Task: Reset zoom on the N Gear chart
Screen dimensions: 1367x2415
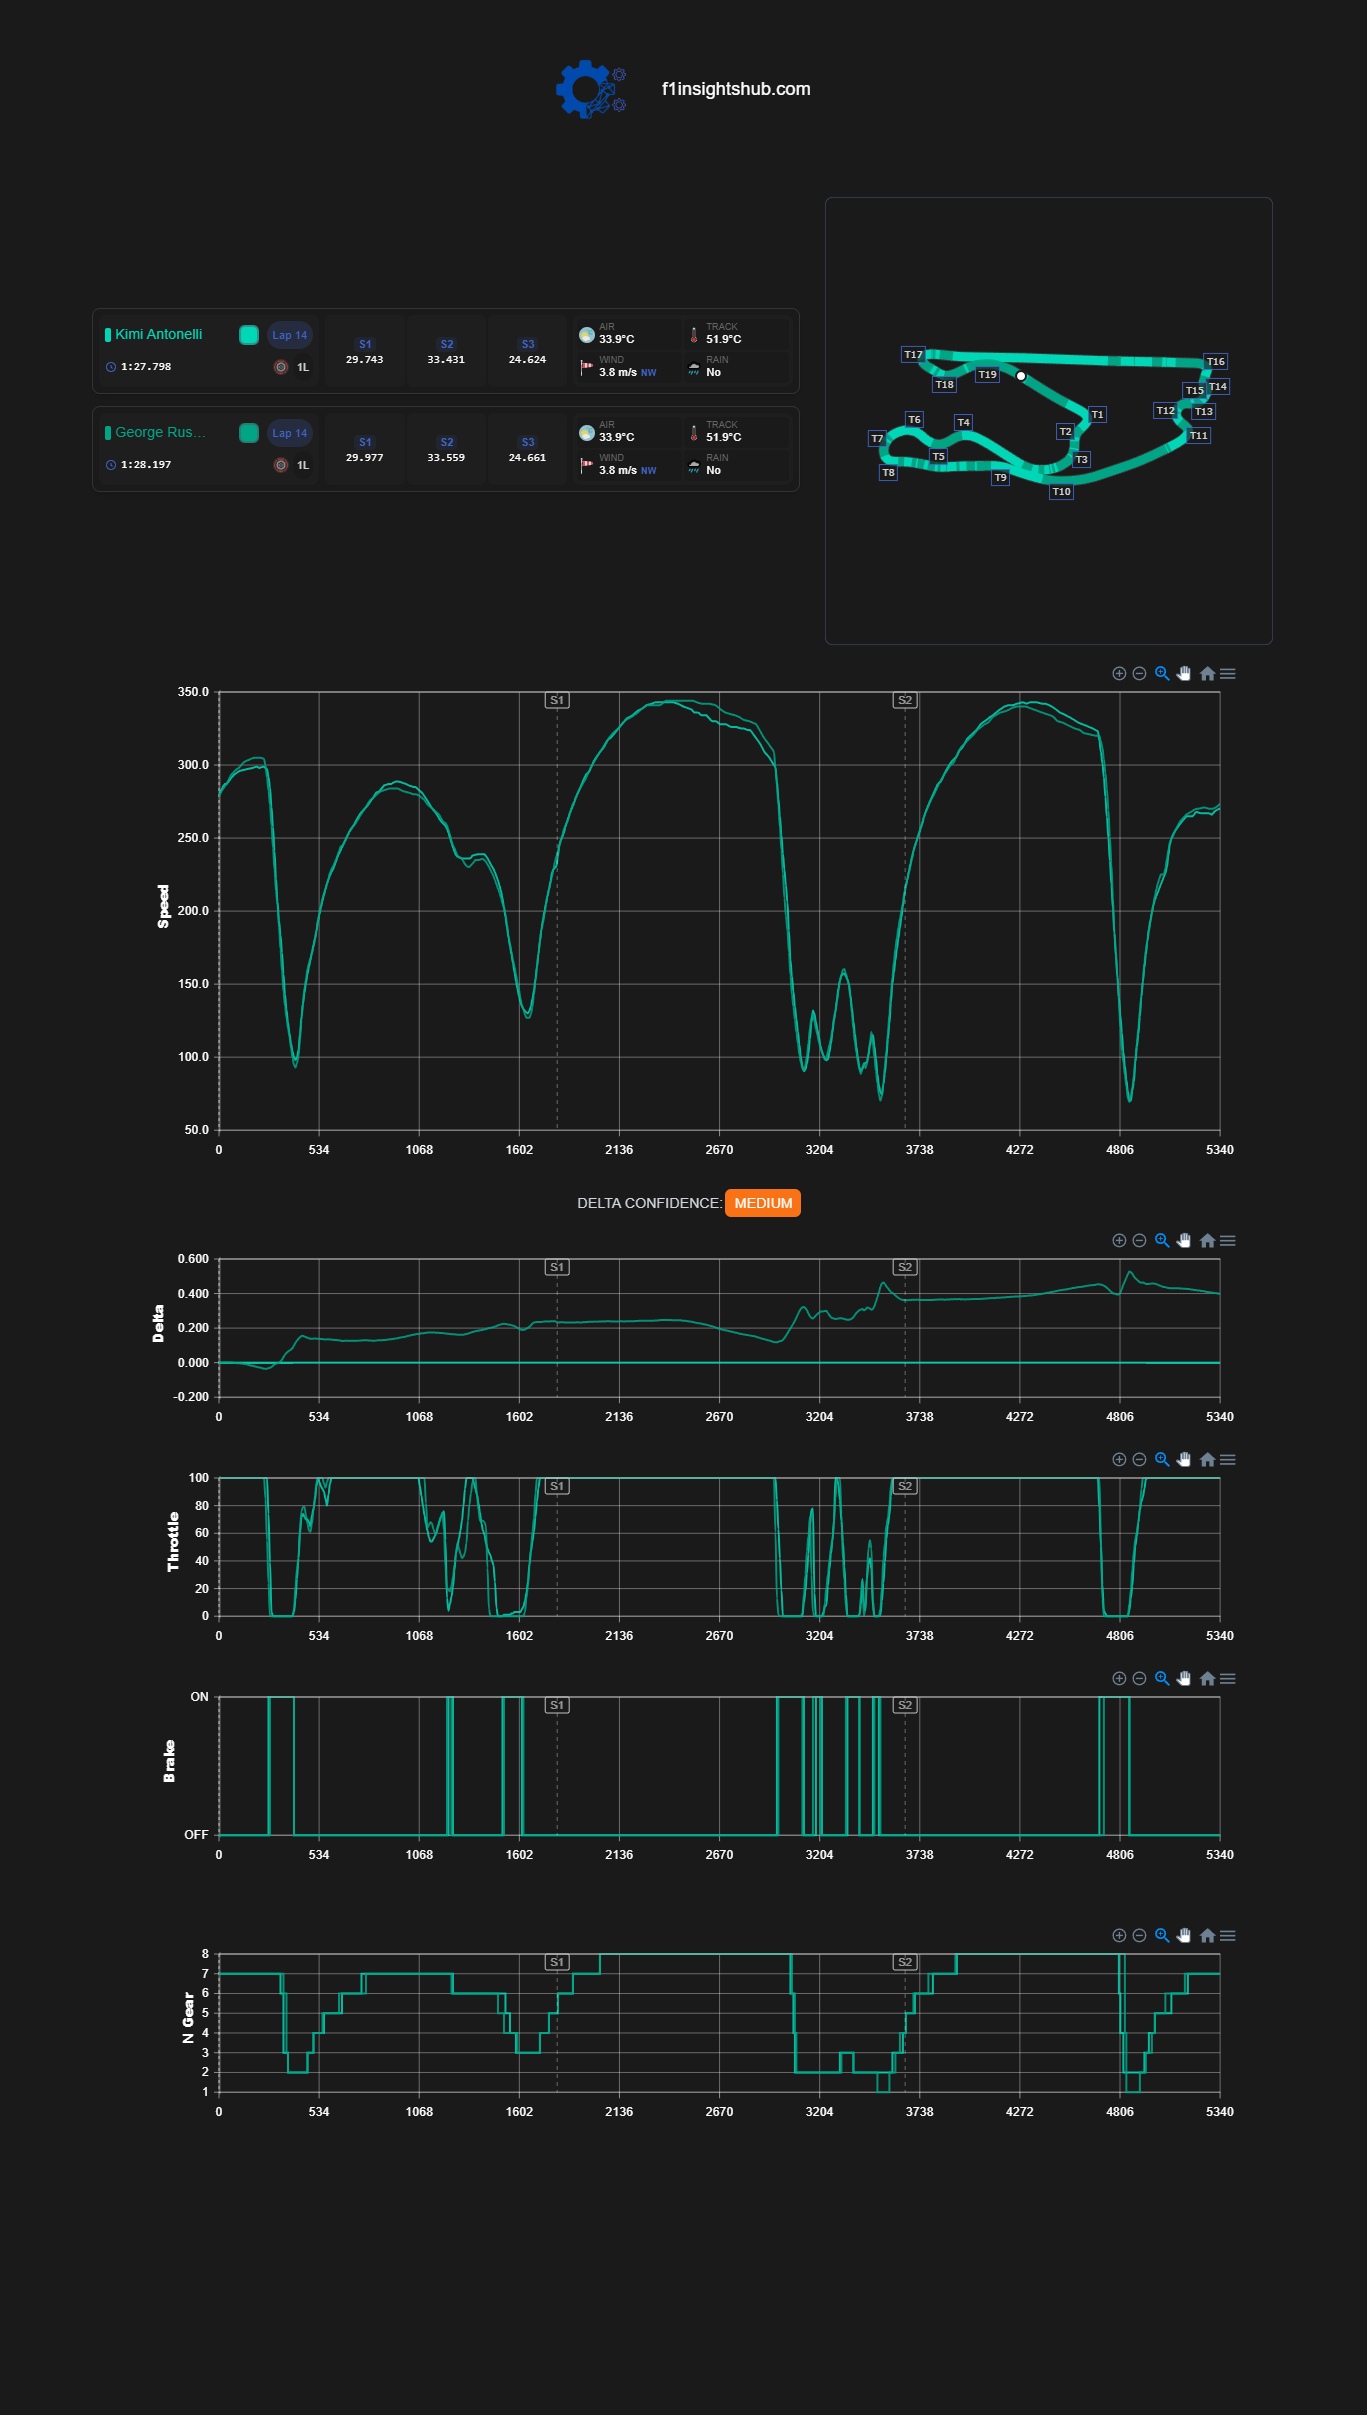Action: [1207, 1936]
